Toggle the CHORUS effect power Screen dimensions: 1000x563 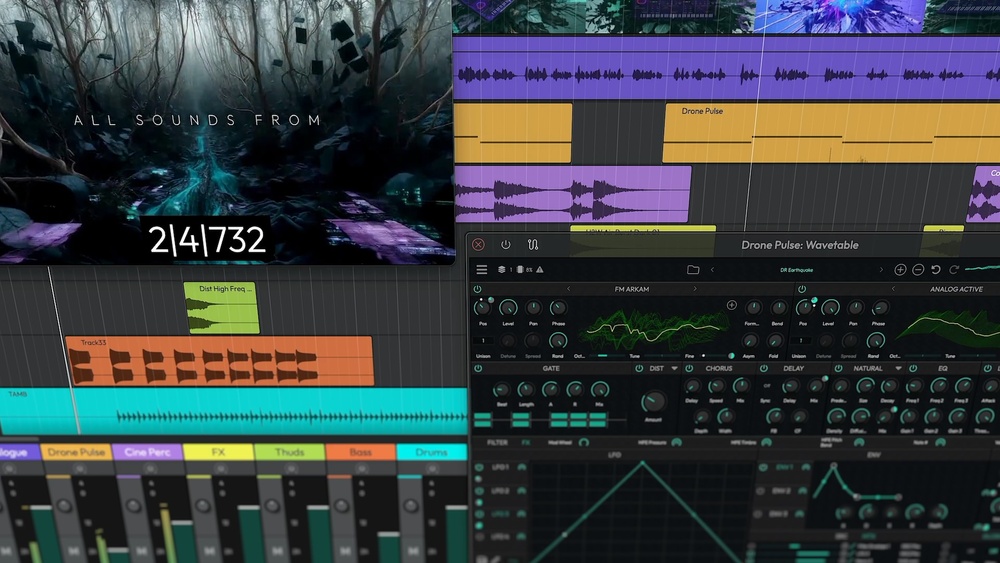689,369
